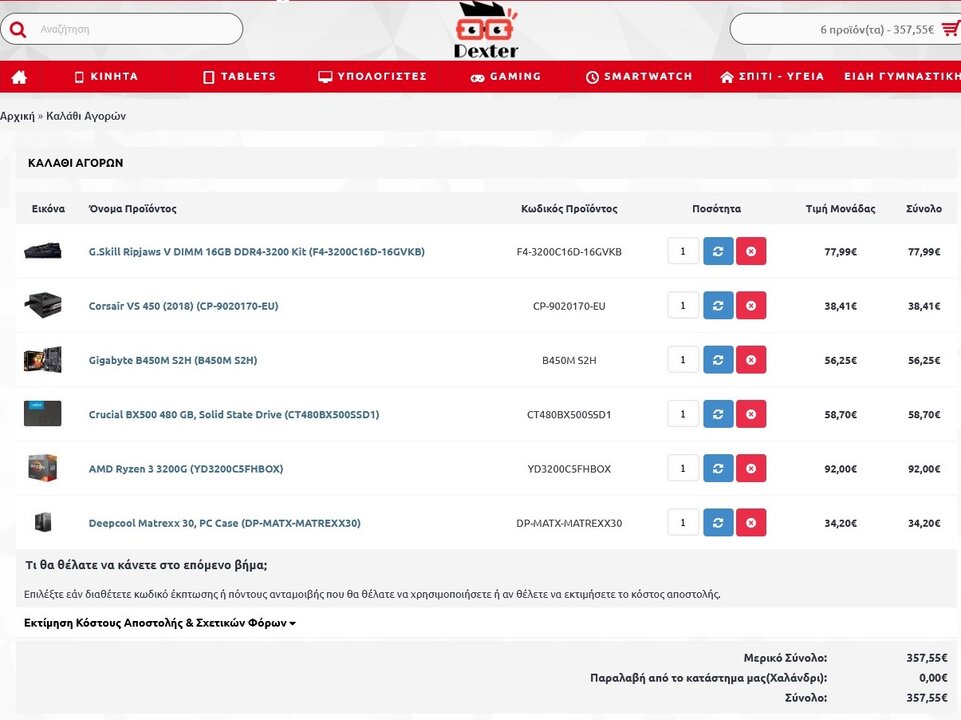The width and height of the screenshot is (961, 720).
Task: Update quantity for AMD Ryzen 3 row
Action: tap(718, 468)
